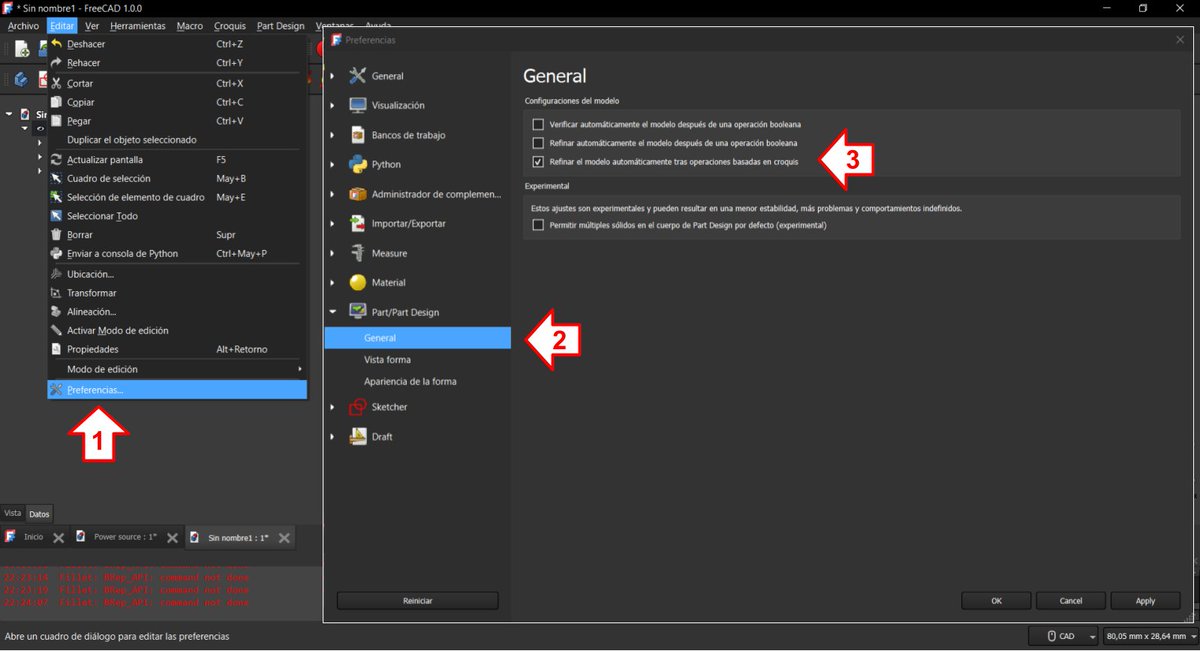Image resolution: width=1200 pixels, height=651 pixels.
Task: Click the Selección de elemento de cuadro icon
Action: tap(57, 197)
